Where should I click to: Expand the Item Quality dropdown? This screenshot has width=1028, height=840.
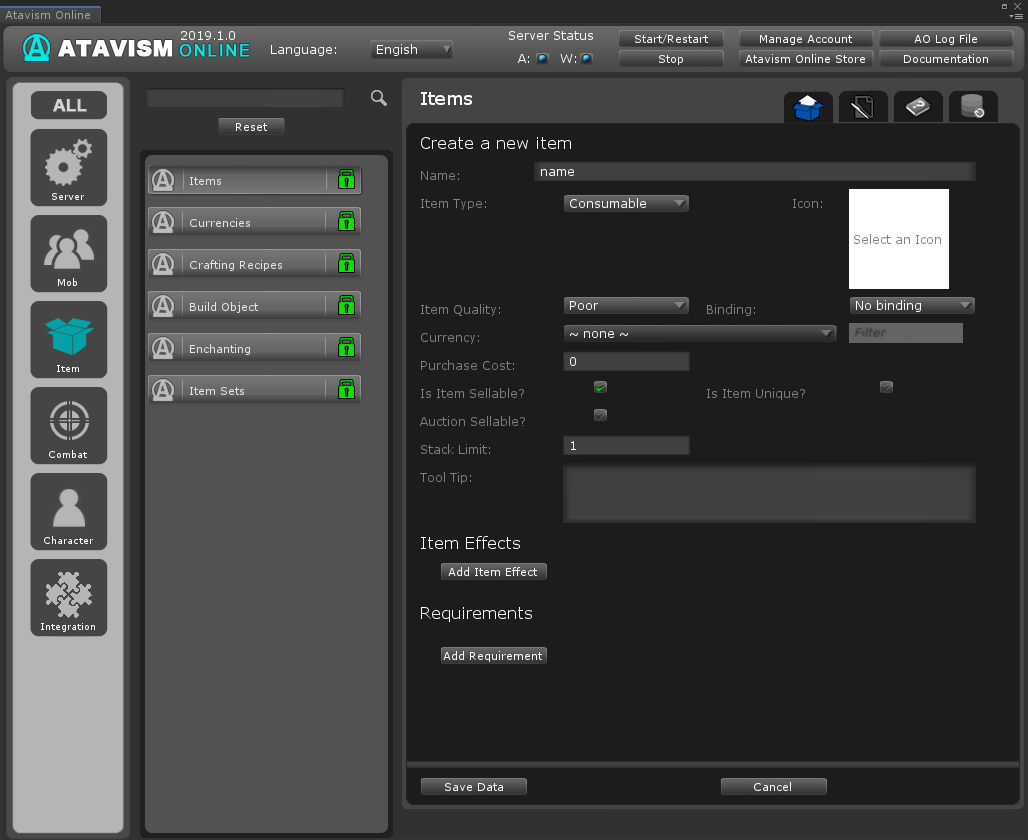click(626, 306)
